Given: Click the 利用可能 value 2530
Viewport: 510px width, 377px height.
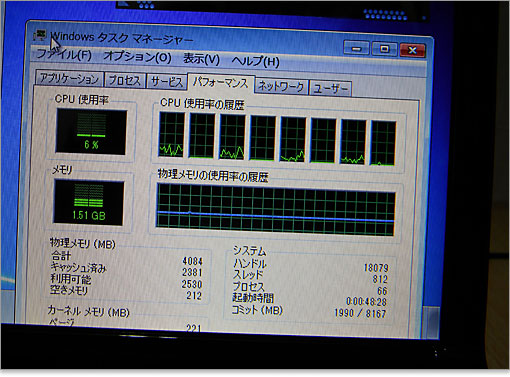Looking at the screenshot, I should [x=192, y=284].
